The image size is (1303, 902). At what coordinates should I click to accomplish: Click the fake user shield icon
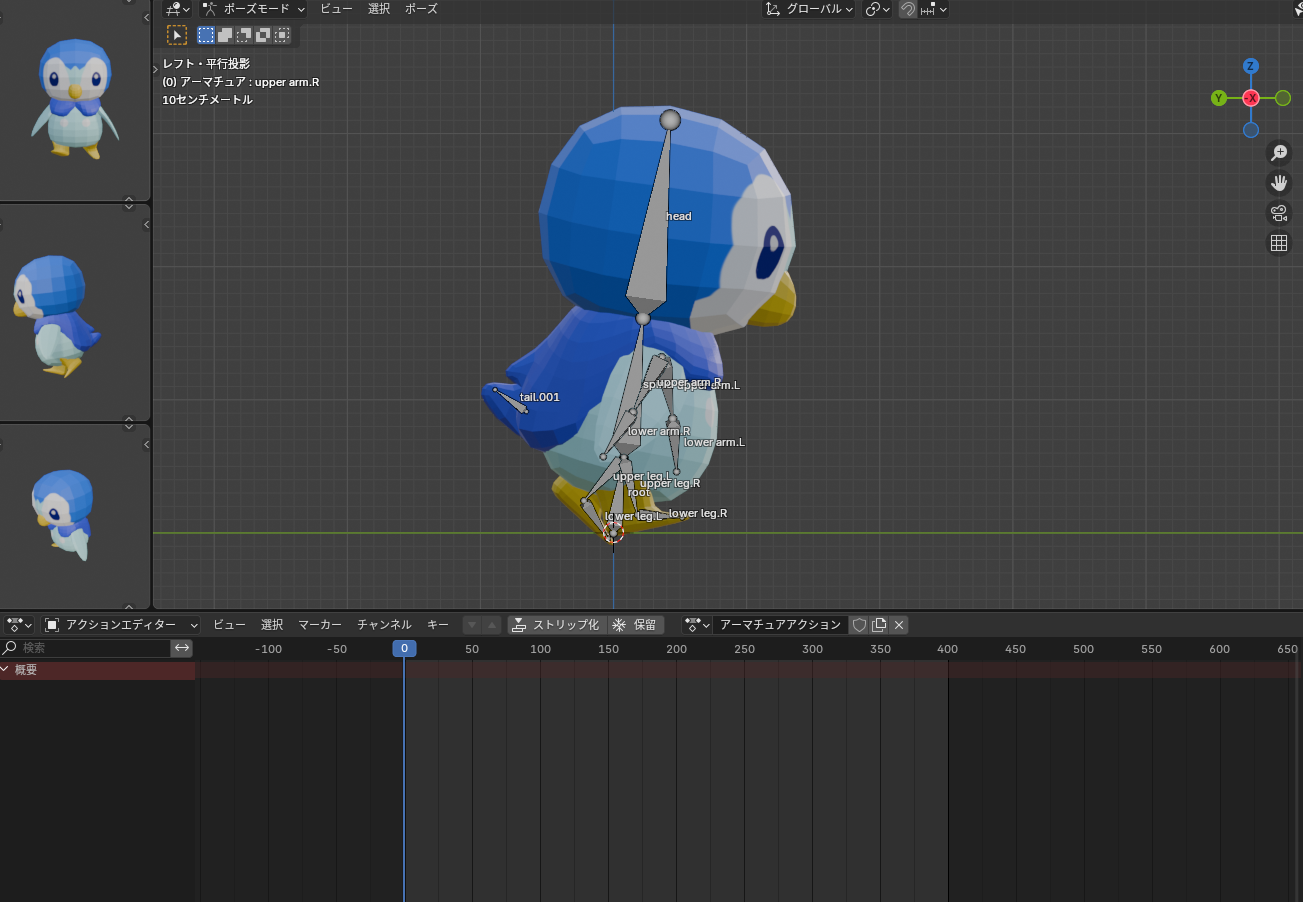point(859,625)
